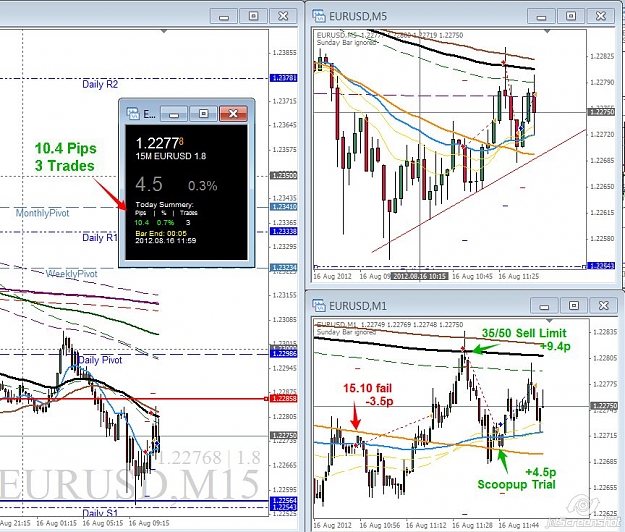Image resolution: width=625 pixels, height=532 pixels.
Task: Click the 1.22986 price tag on the M15 axis
Action: [283, 354]
